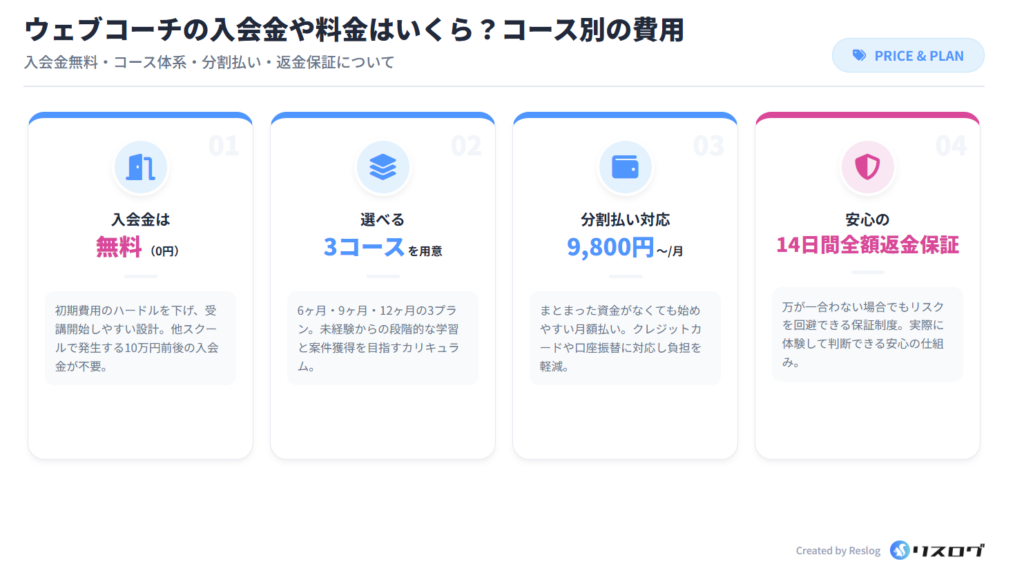The height and width of the screenshot is (566, 1024).
Task: Click the wallet icon for 分割払い対応
Action: tap(625, 167)
